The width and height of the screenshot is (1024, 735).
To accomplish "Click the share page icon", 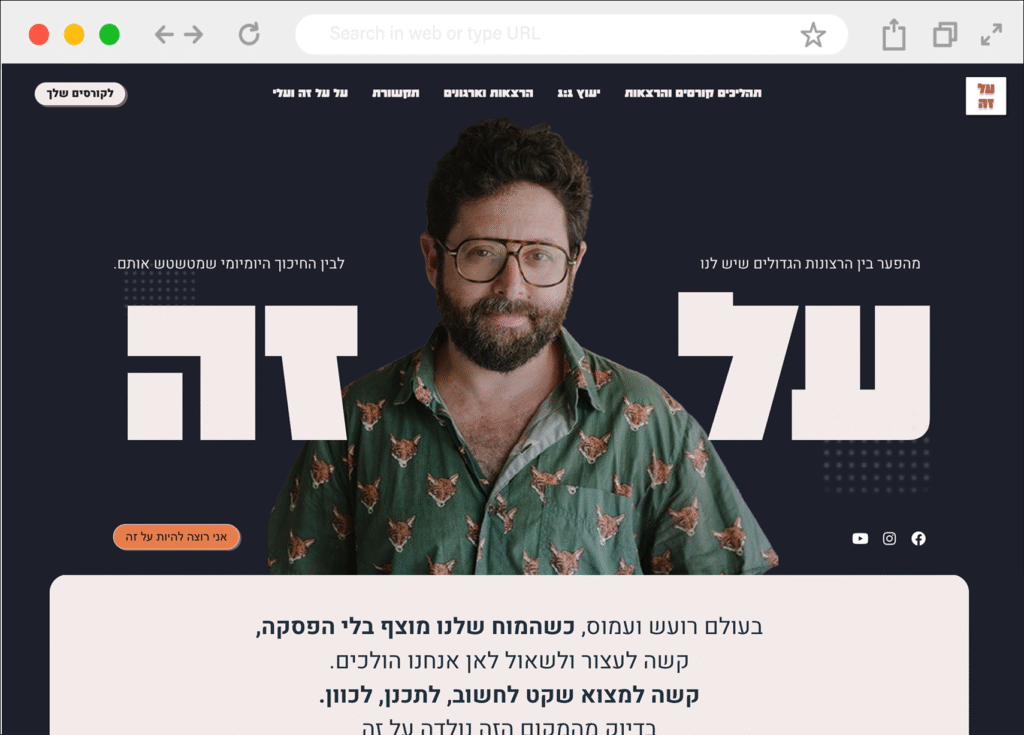I will coord(893,34).
